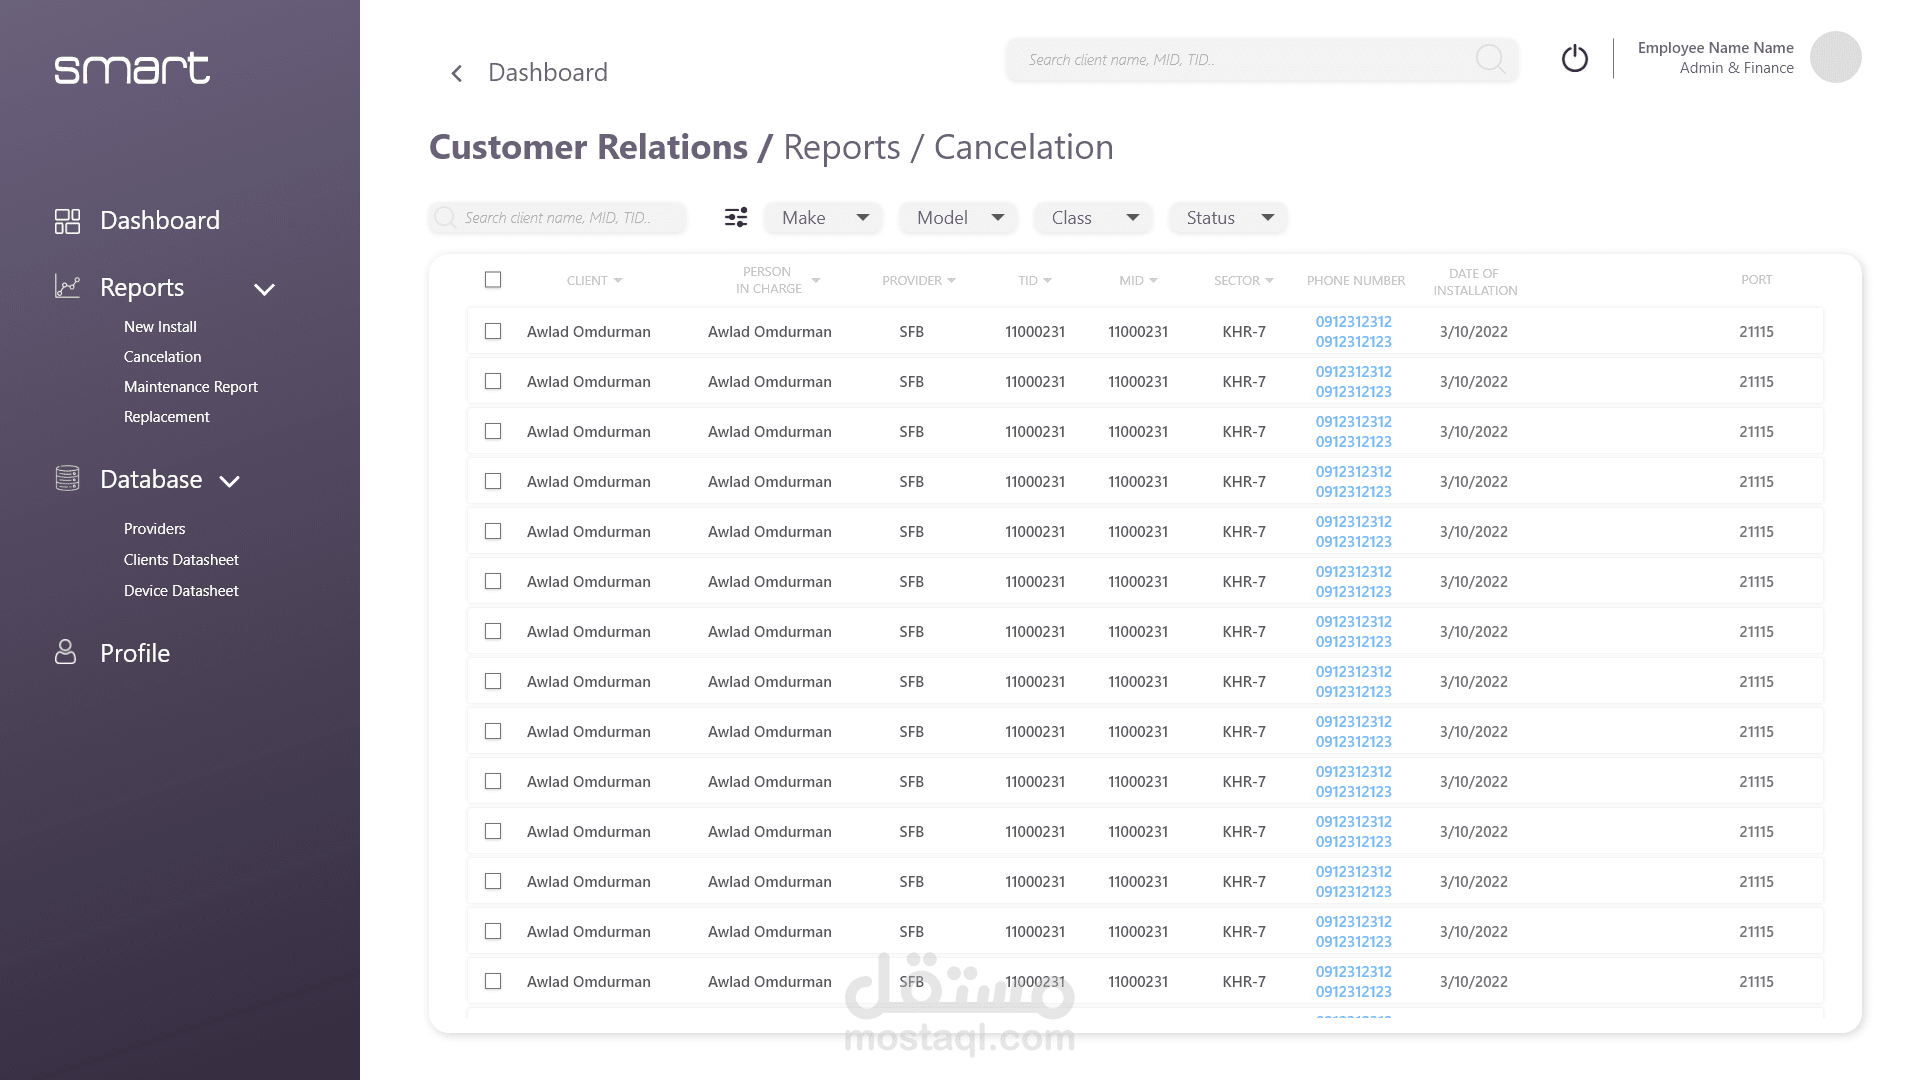Check the first Awlad Omdurman row checkbox
1920x1080 pixels.
[493, 331]
